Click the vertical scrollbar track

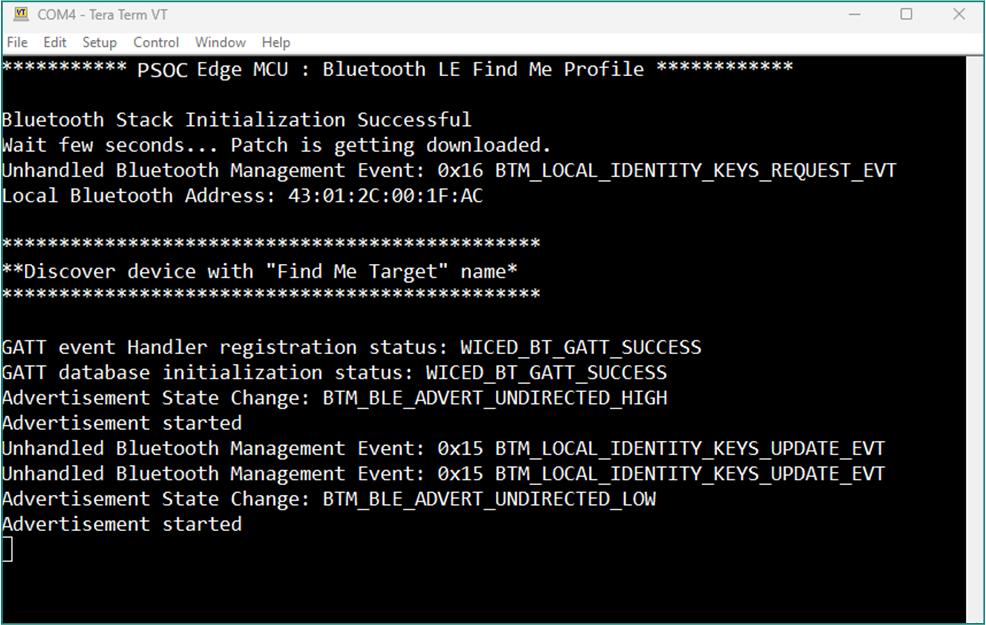[975, 340]
